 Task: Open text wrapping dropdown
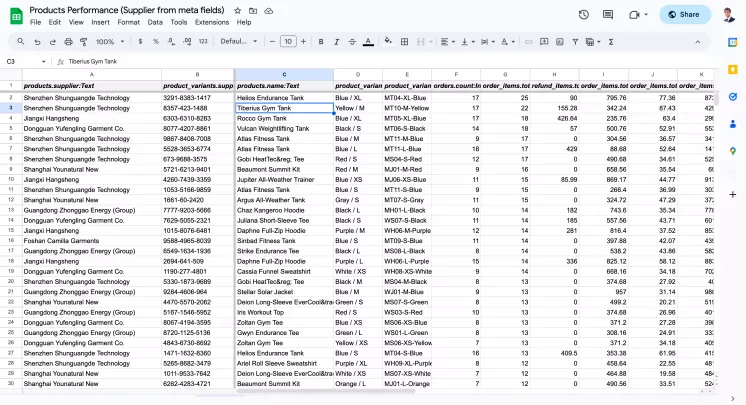click(x=488, y=42)
